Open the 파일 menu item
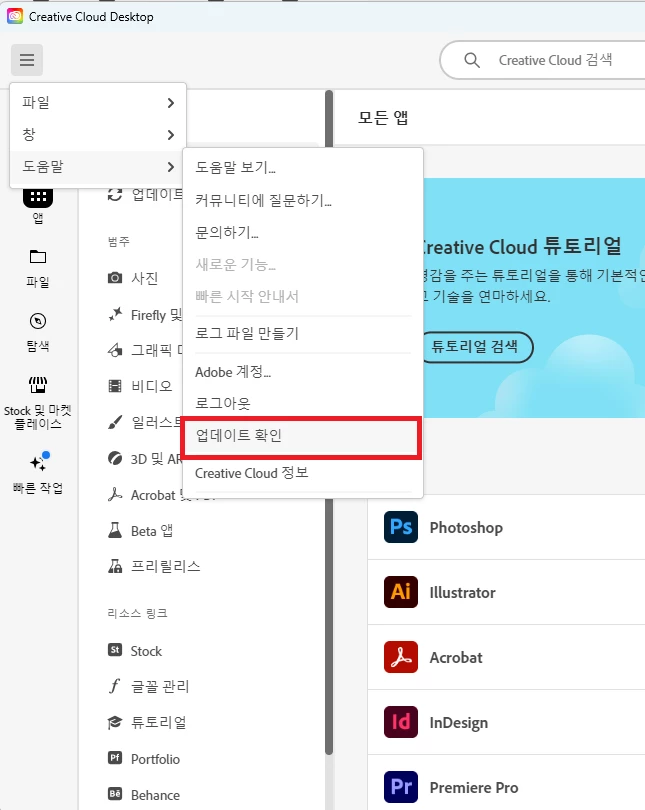 pyautogui.click(x=98, y=103)
